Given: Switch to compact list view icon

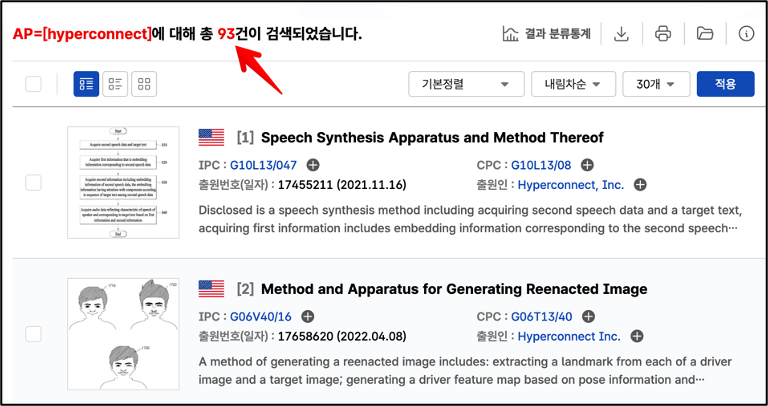Looking at the screenshot, I should point(115,84).
